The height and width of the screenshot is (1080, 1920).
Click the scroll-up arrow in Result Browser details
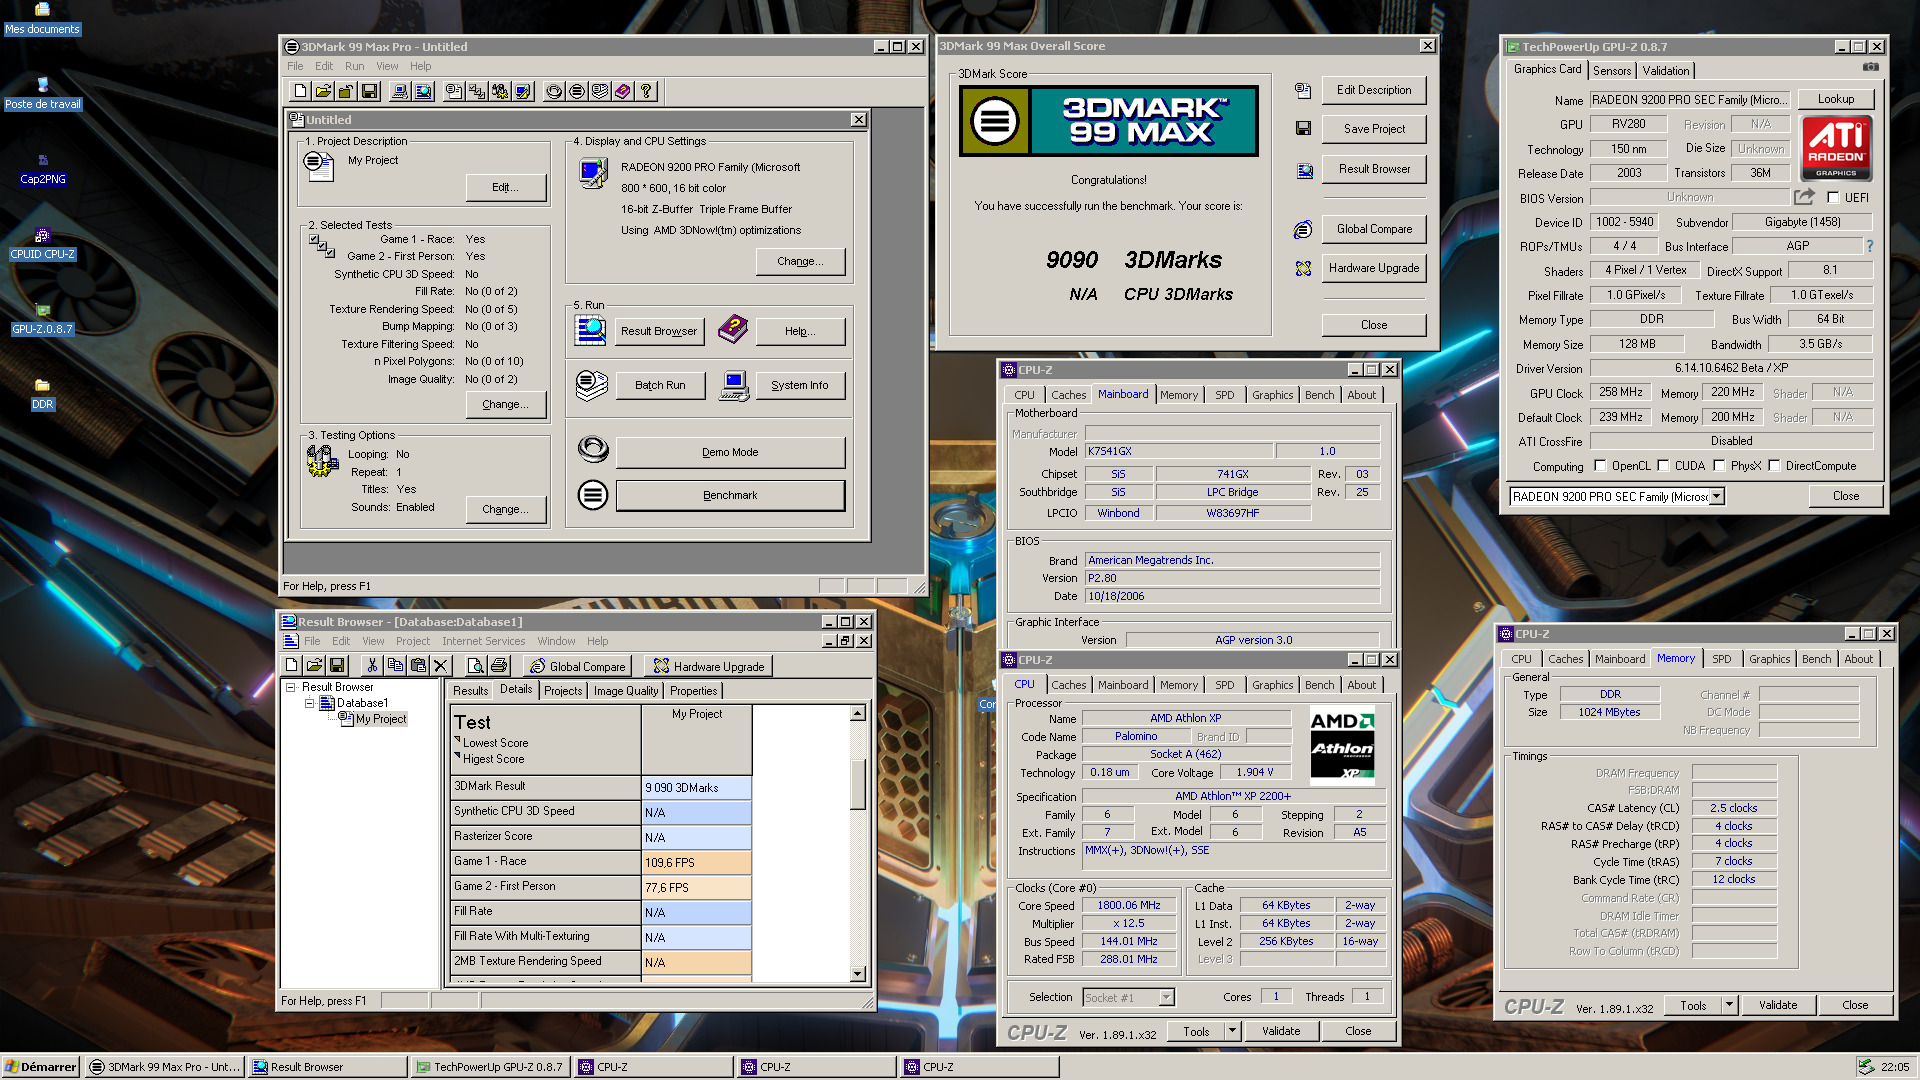858,713
